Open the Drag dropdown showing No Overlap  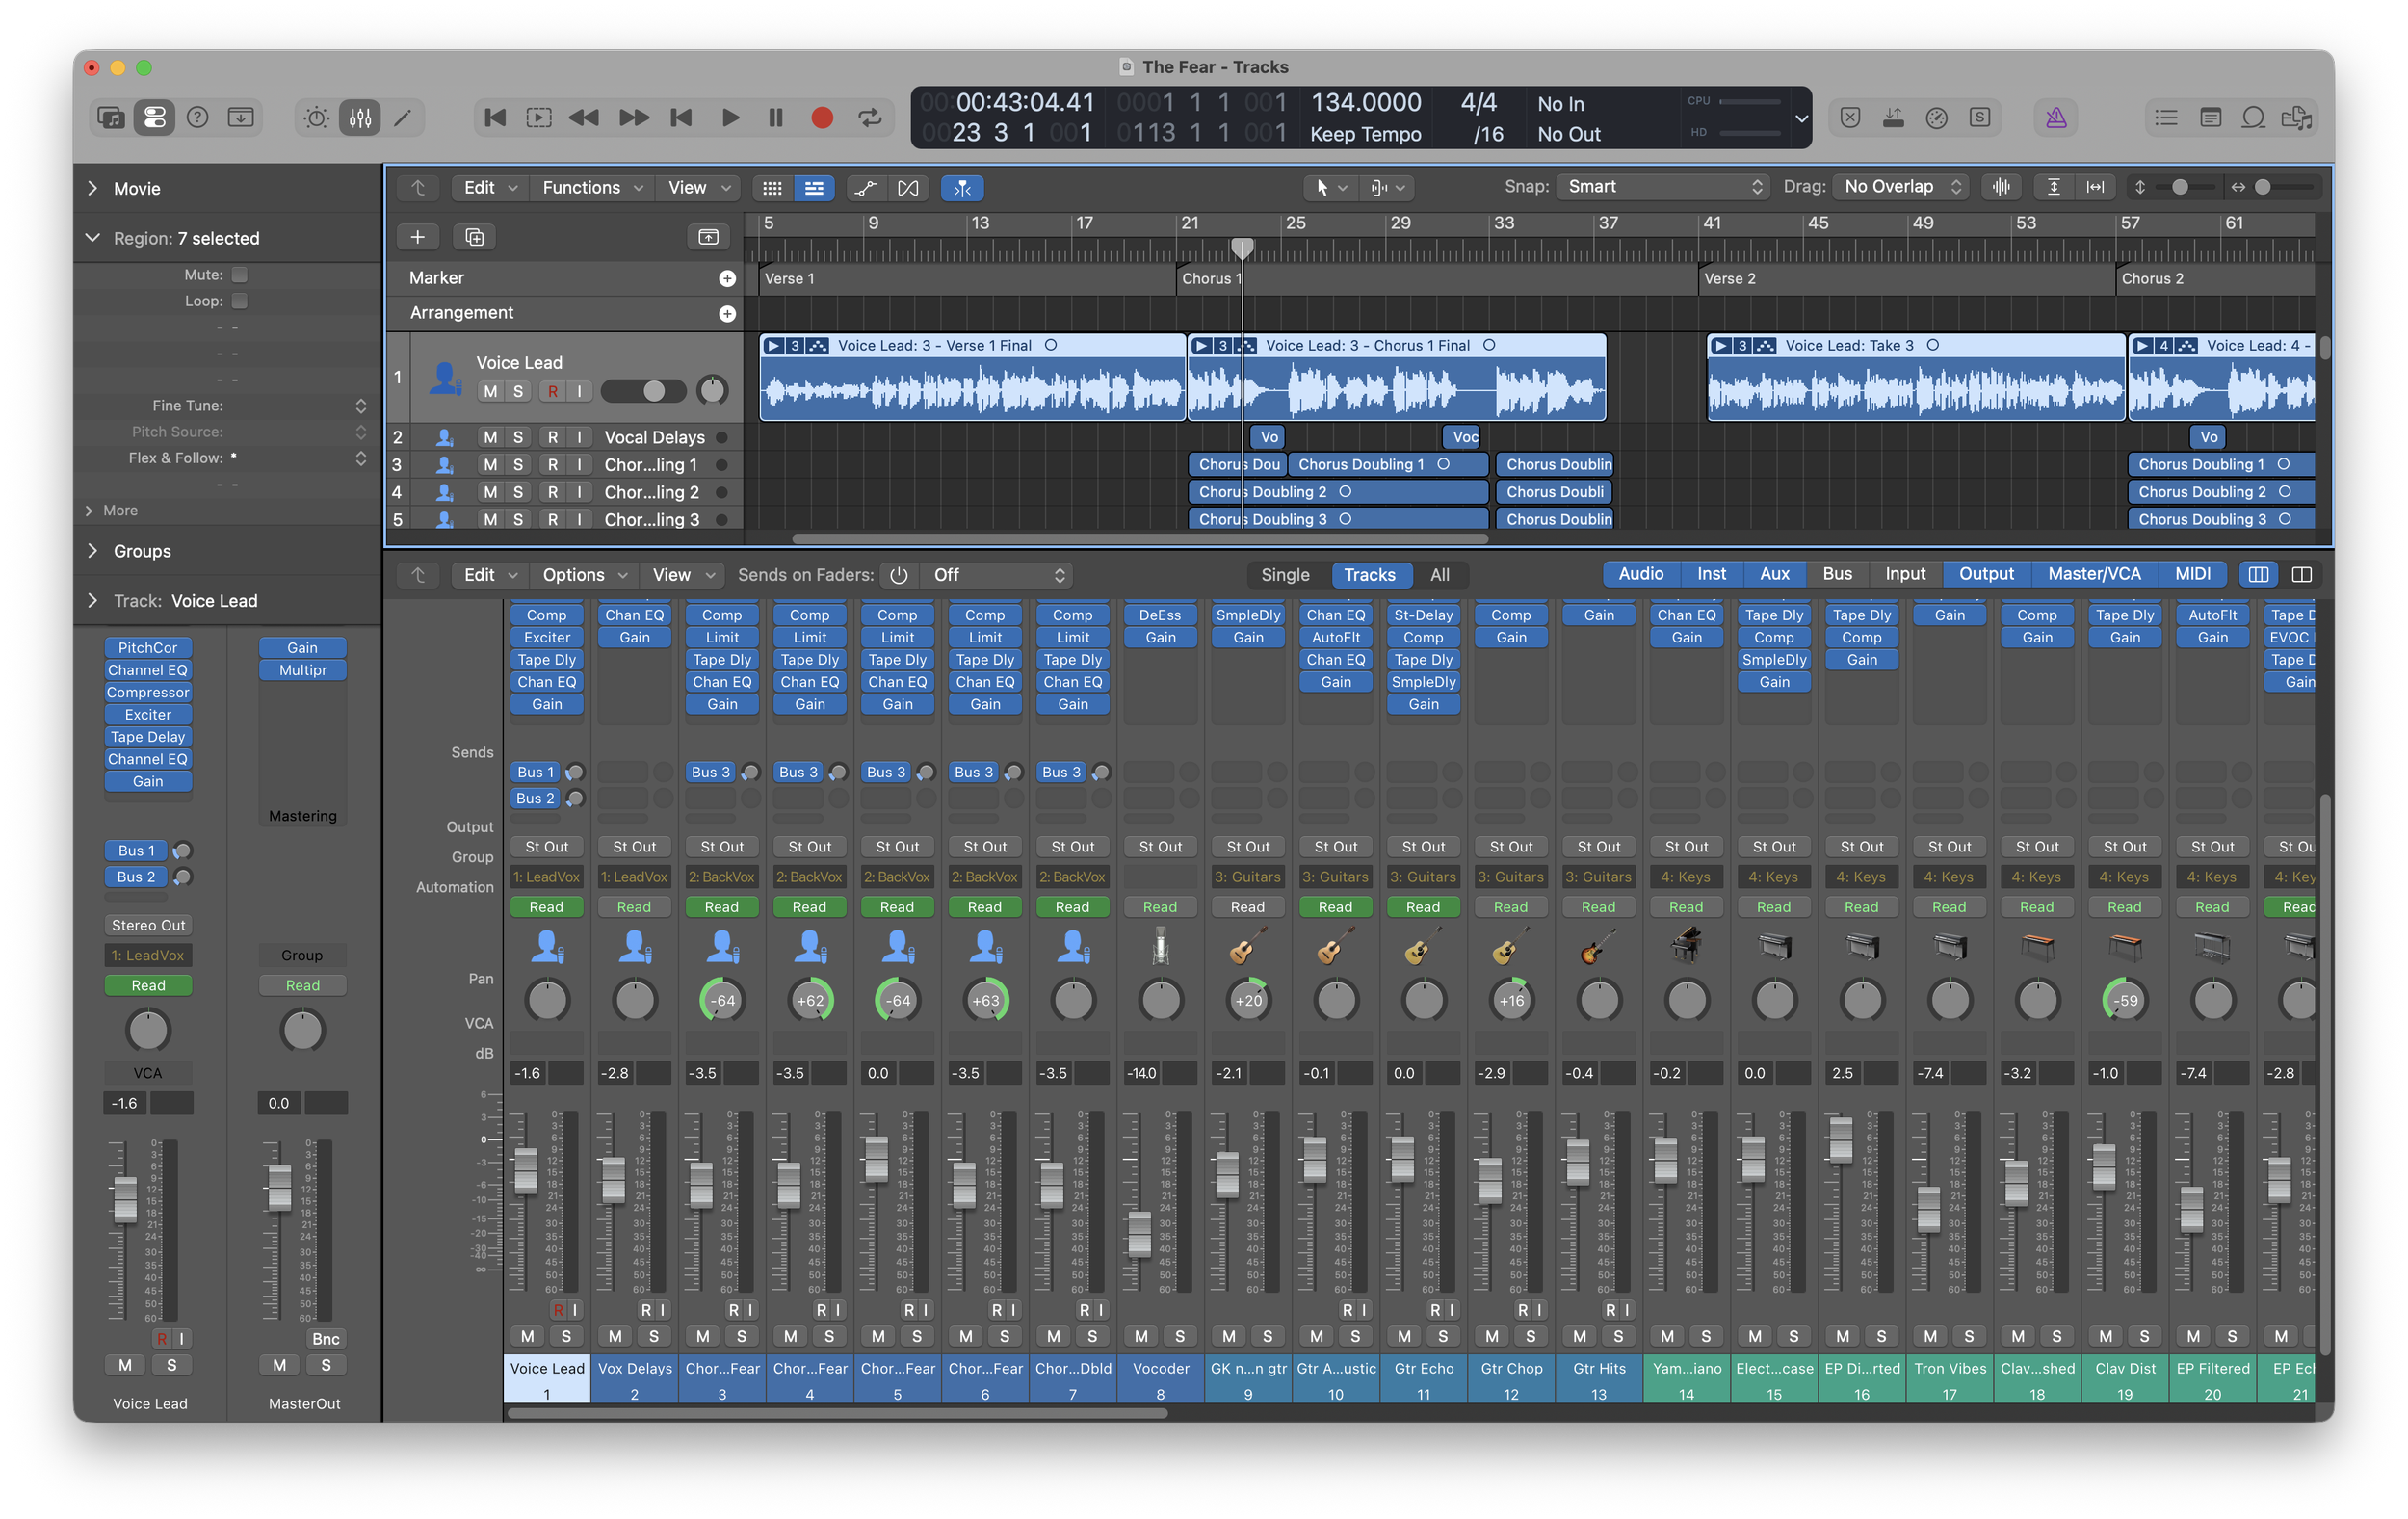pyautogui.click(x=1898, y=186)
